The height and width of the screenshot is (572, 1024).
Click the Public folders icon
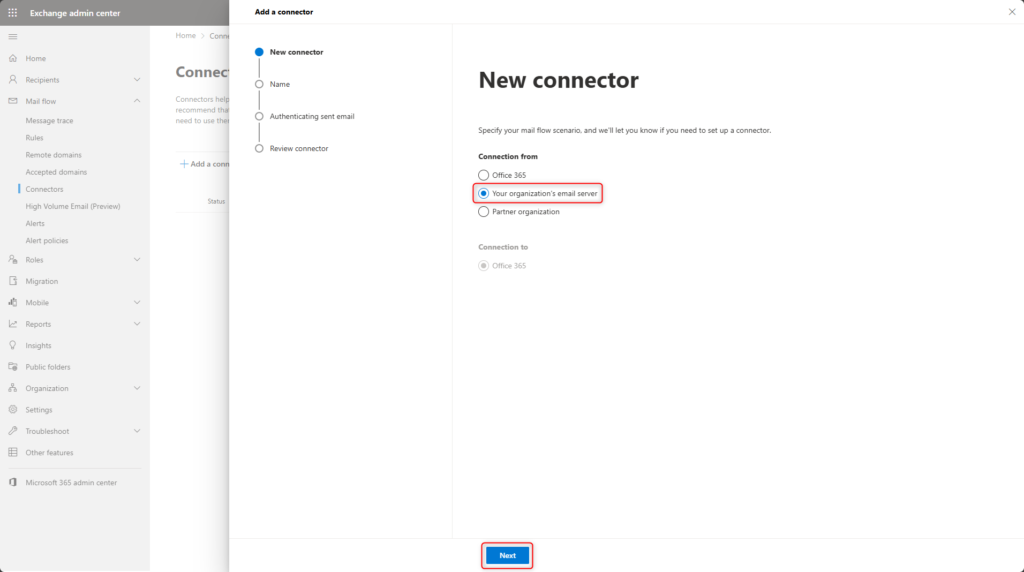[12, 367]
